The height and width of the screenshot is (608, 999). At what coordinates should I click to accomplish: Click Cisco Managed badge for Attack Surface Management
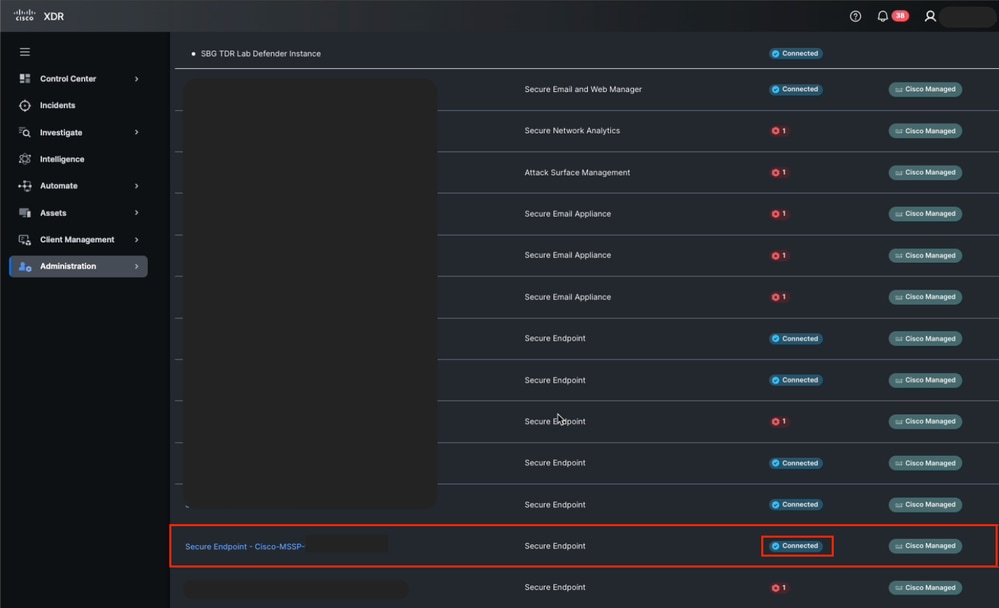(x=925, y=172)
